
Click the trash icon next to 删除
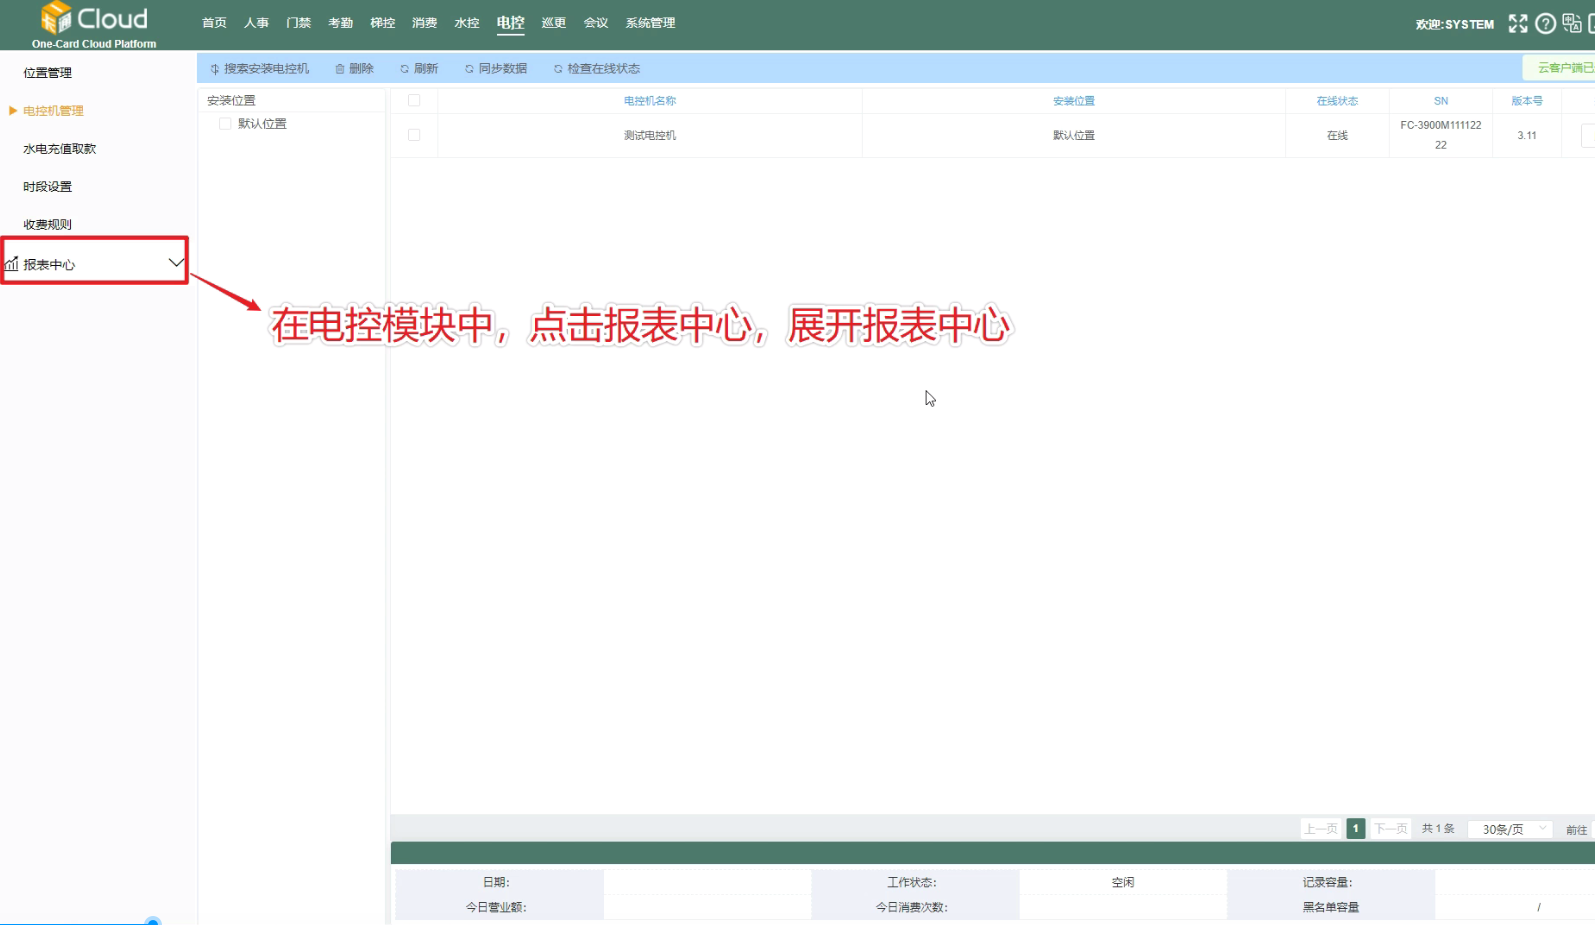click(x=340, y=69)
